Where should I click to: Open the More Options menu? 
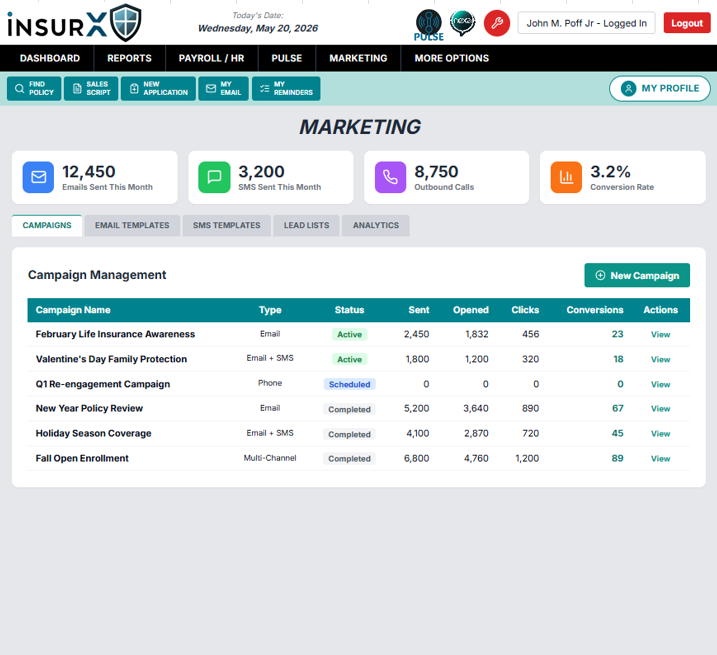pyautogui.click(x=452, y=58)
